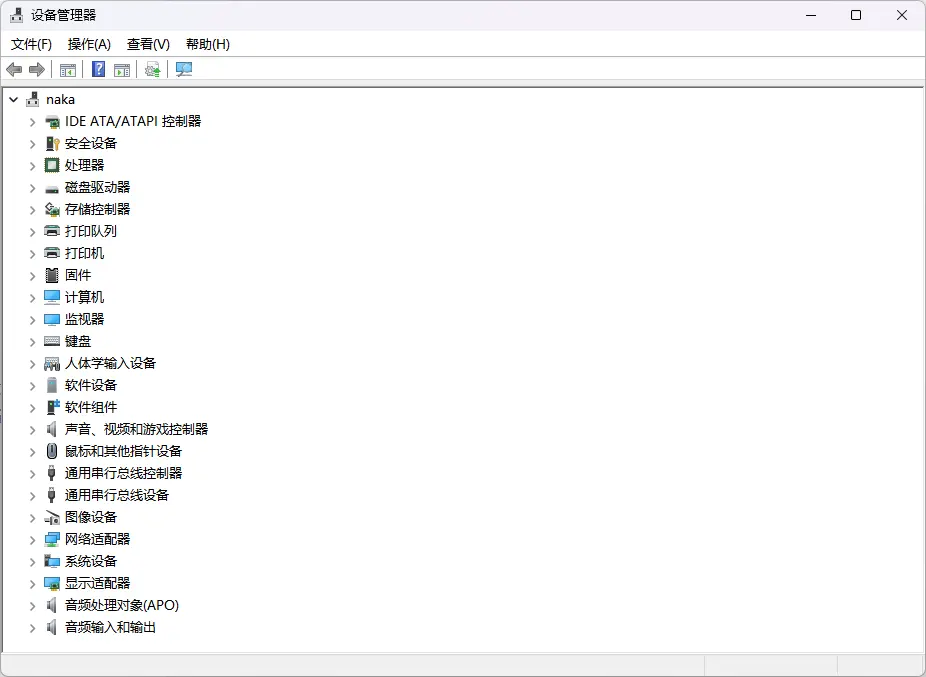Select the 磁盘驱动器 label text
This screenshot has width=926, height=677.
(97, 187)
